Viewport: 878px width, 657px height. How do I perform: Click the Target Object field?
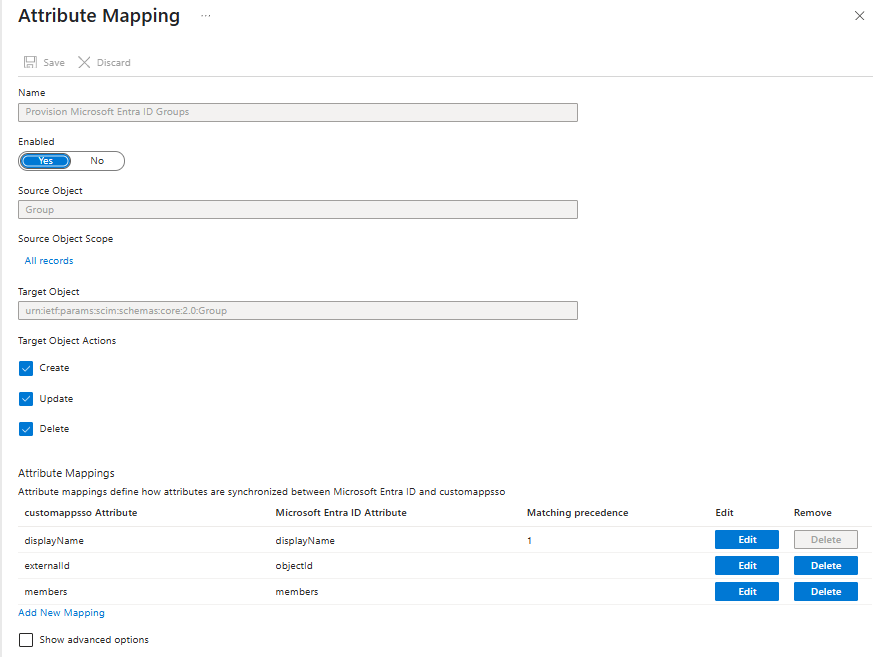point(298,311)
